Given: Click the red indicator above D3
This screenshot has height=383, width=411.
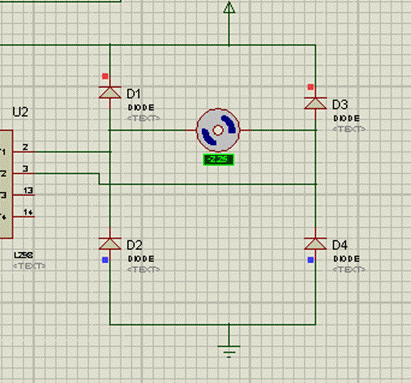Looking at the screenshot, I should pos(311,87).
